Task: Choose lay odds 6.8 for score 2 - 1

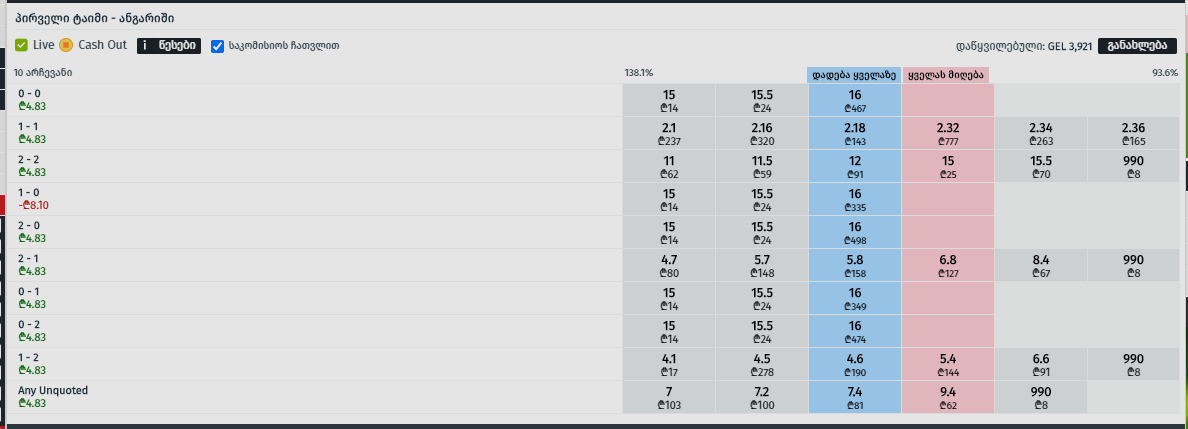Action: click(947, 265)
